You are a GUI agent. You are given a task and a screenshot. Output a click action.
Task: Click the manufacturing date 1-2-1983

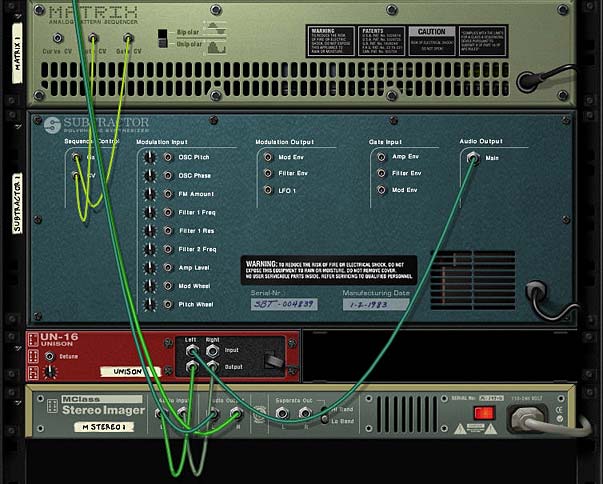(375, 304)
